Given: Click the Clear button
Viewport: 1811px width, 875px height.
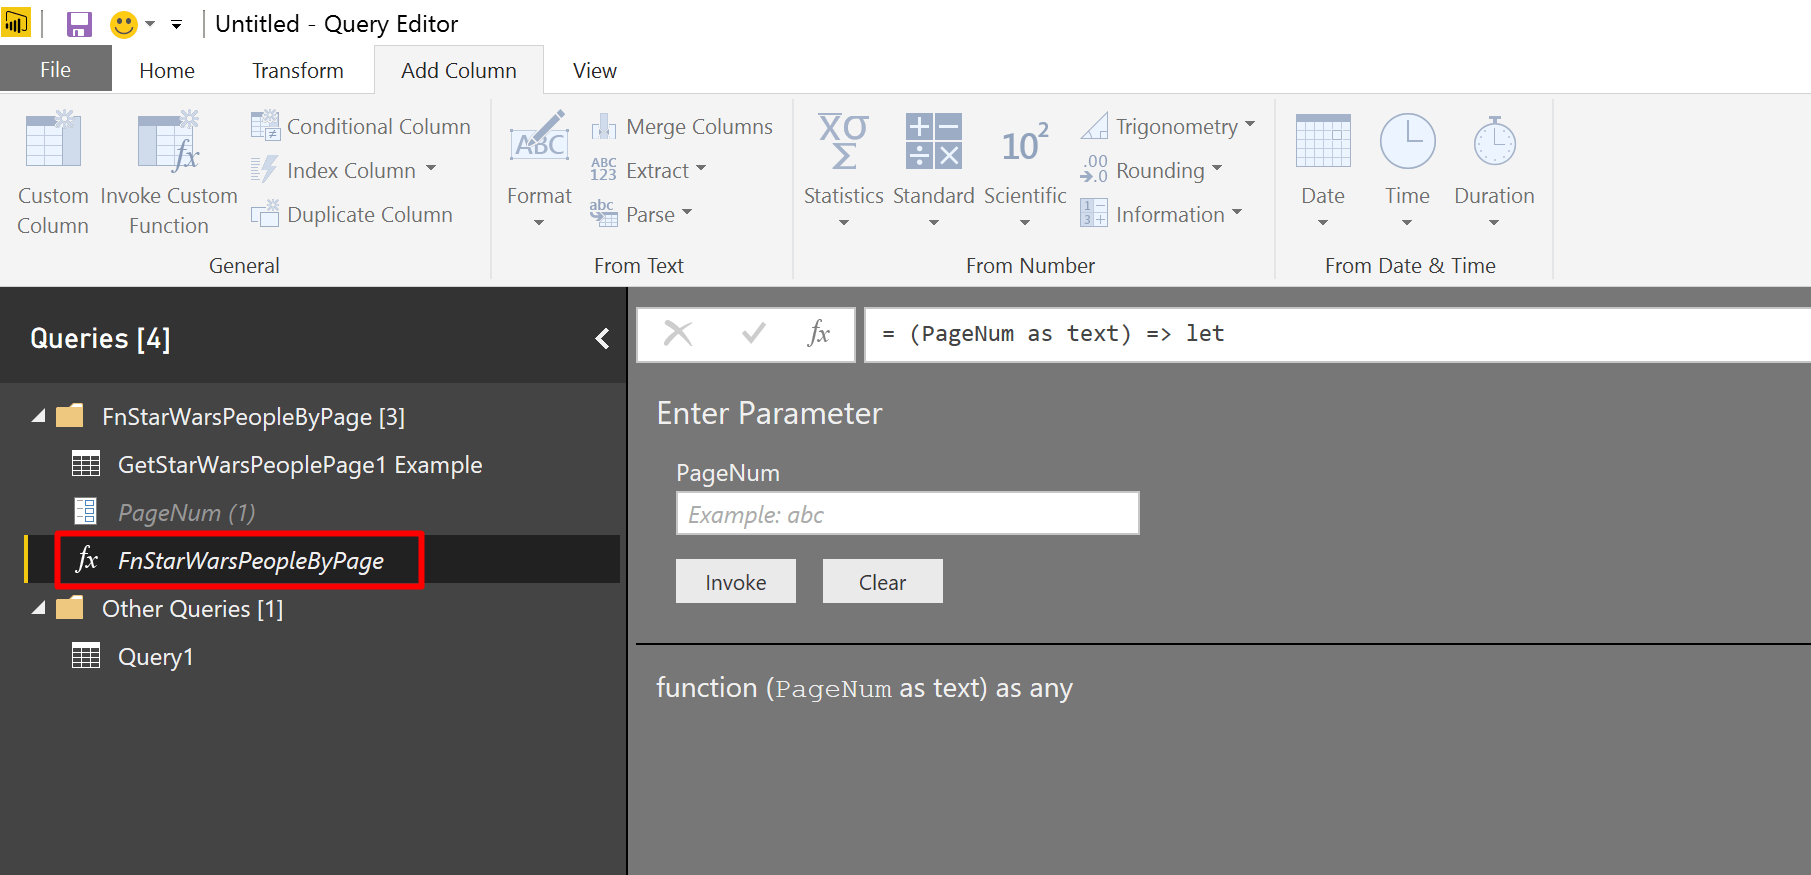Looking at the screenshot, I should tap(883, 581).
